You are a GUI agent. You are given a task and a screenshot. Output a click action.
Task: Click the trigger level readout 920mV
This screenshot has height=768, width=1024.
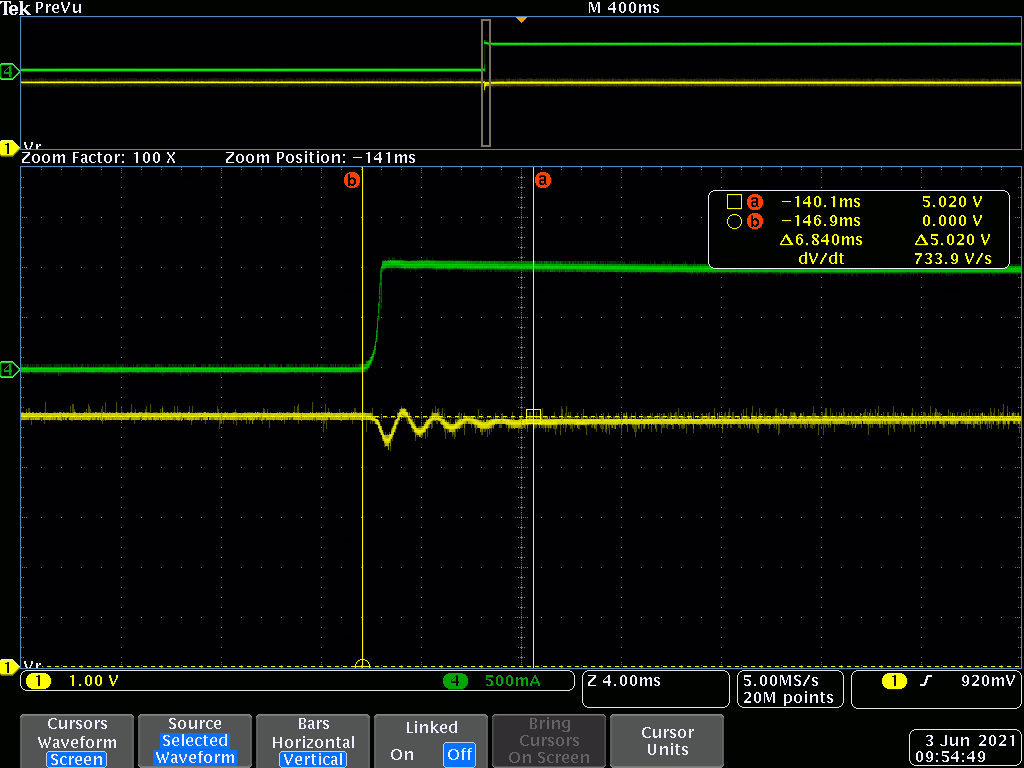tap(988, 680)
